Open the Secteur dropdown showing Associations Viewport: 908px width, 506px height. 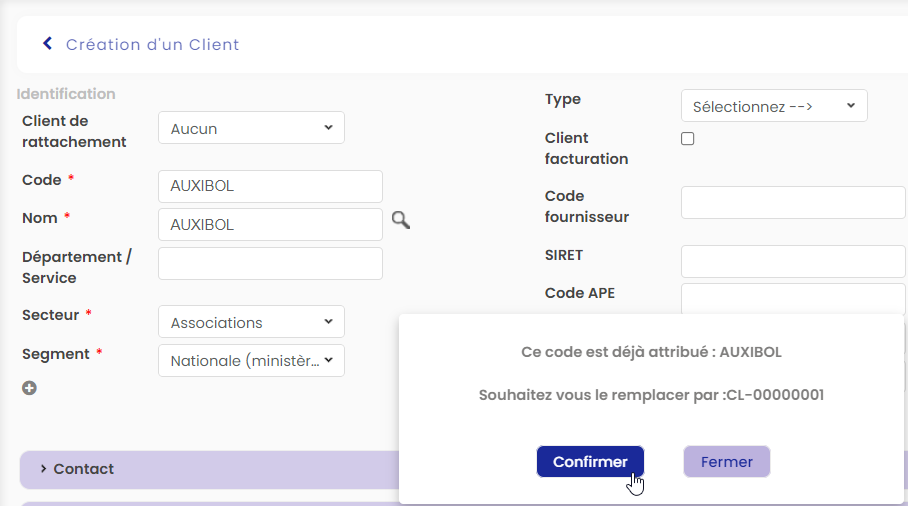click(251, 322)
